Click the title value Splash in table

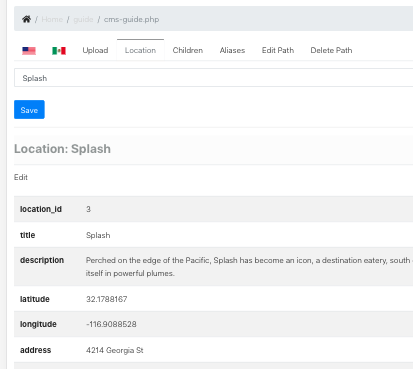98,235
